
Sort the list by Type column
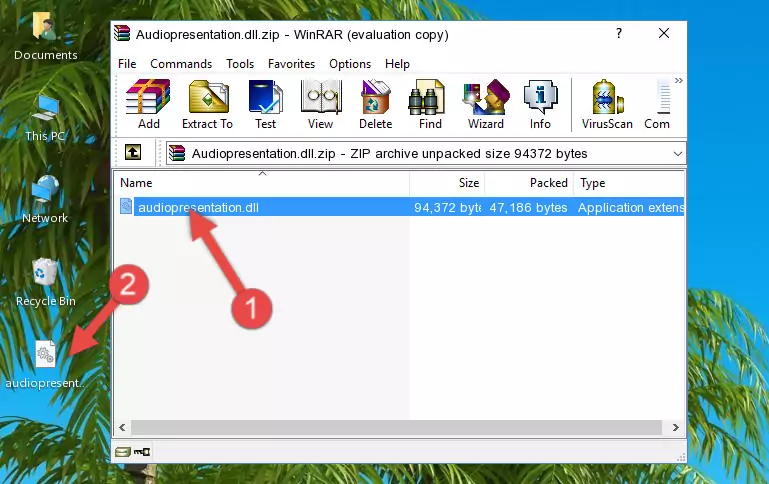click(629, 183)
